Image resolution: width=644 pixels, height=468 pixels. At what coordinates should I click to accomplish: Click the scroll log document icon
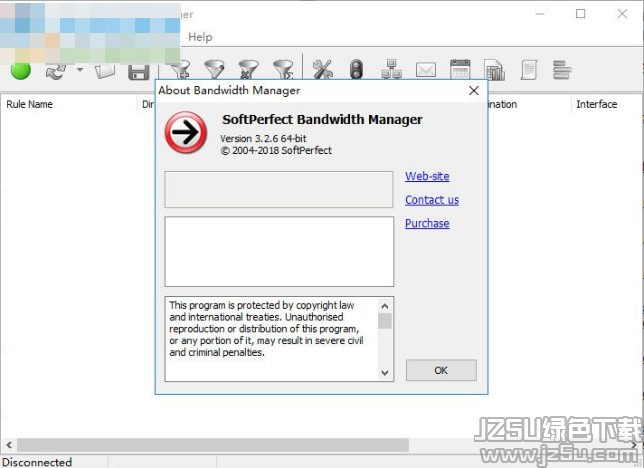[x=529, y=69]
